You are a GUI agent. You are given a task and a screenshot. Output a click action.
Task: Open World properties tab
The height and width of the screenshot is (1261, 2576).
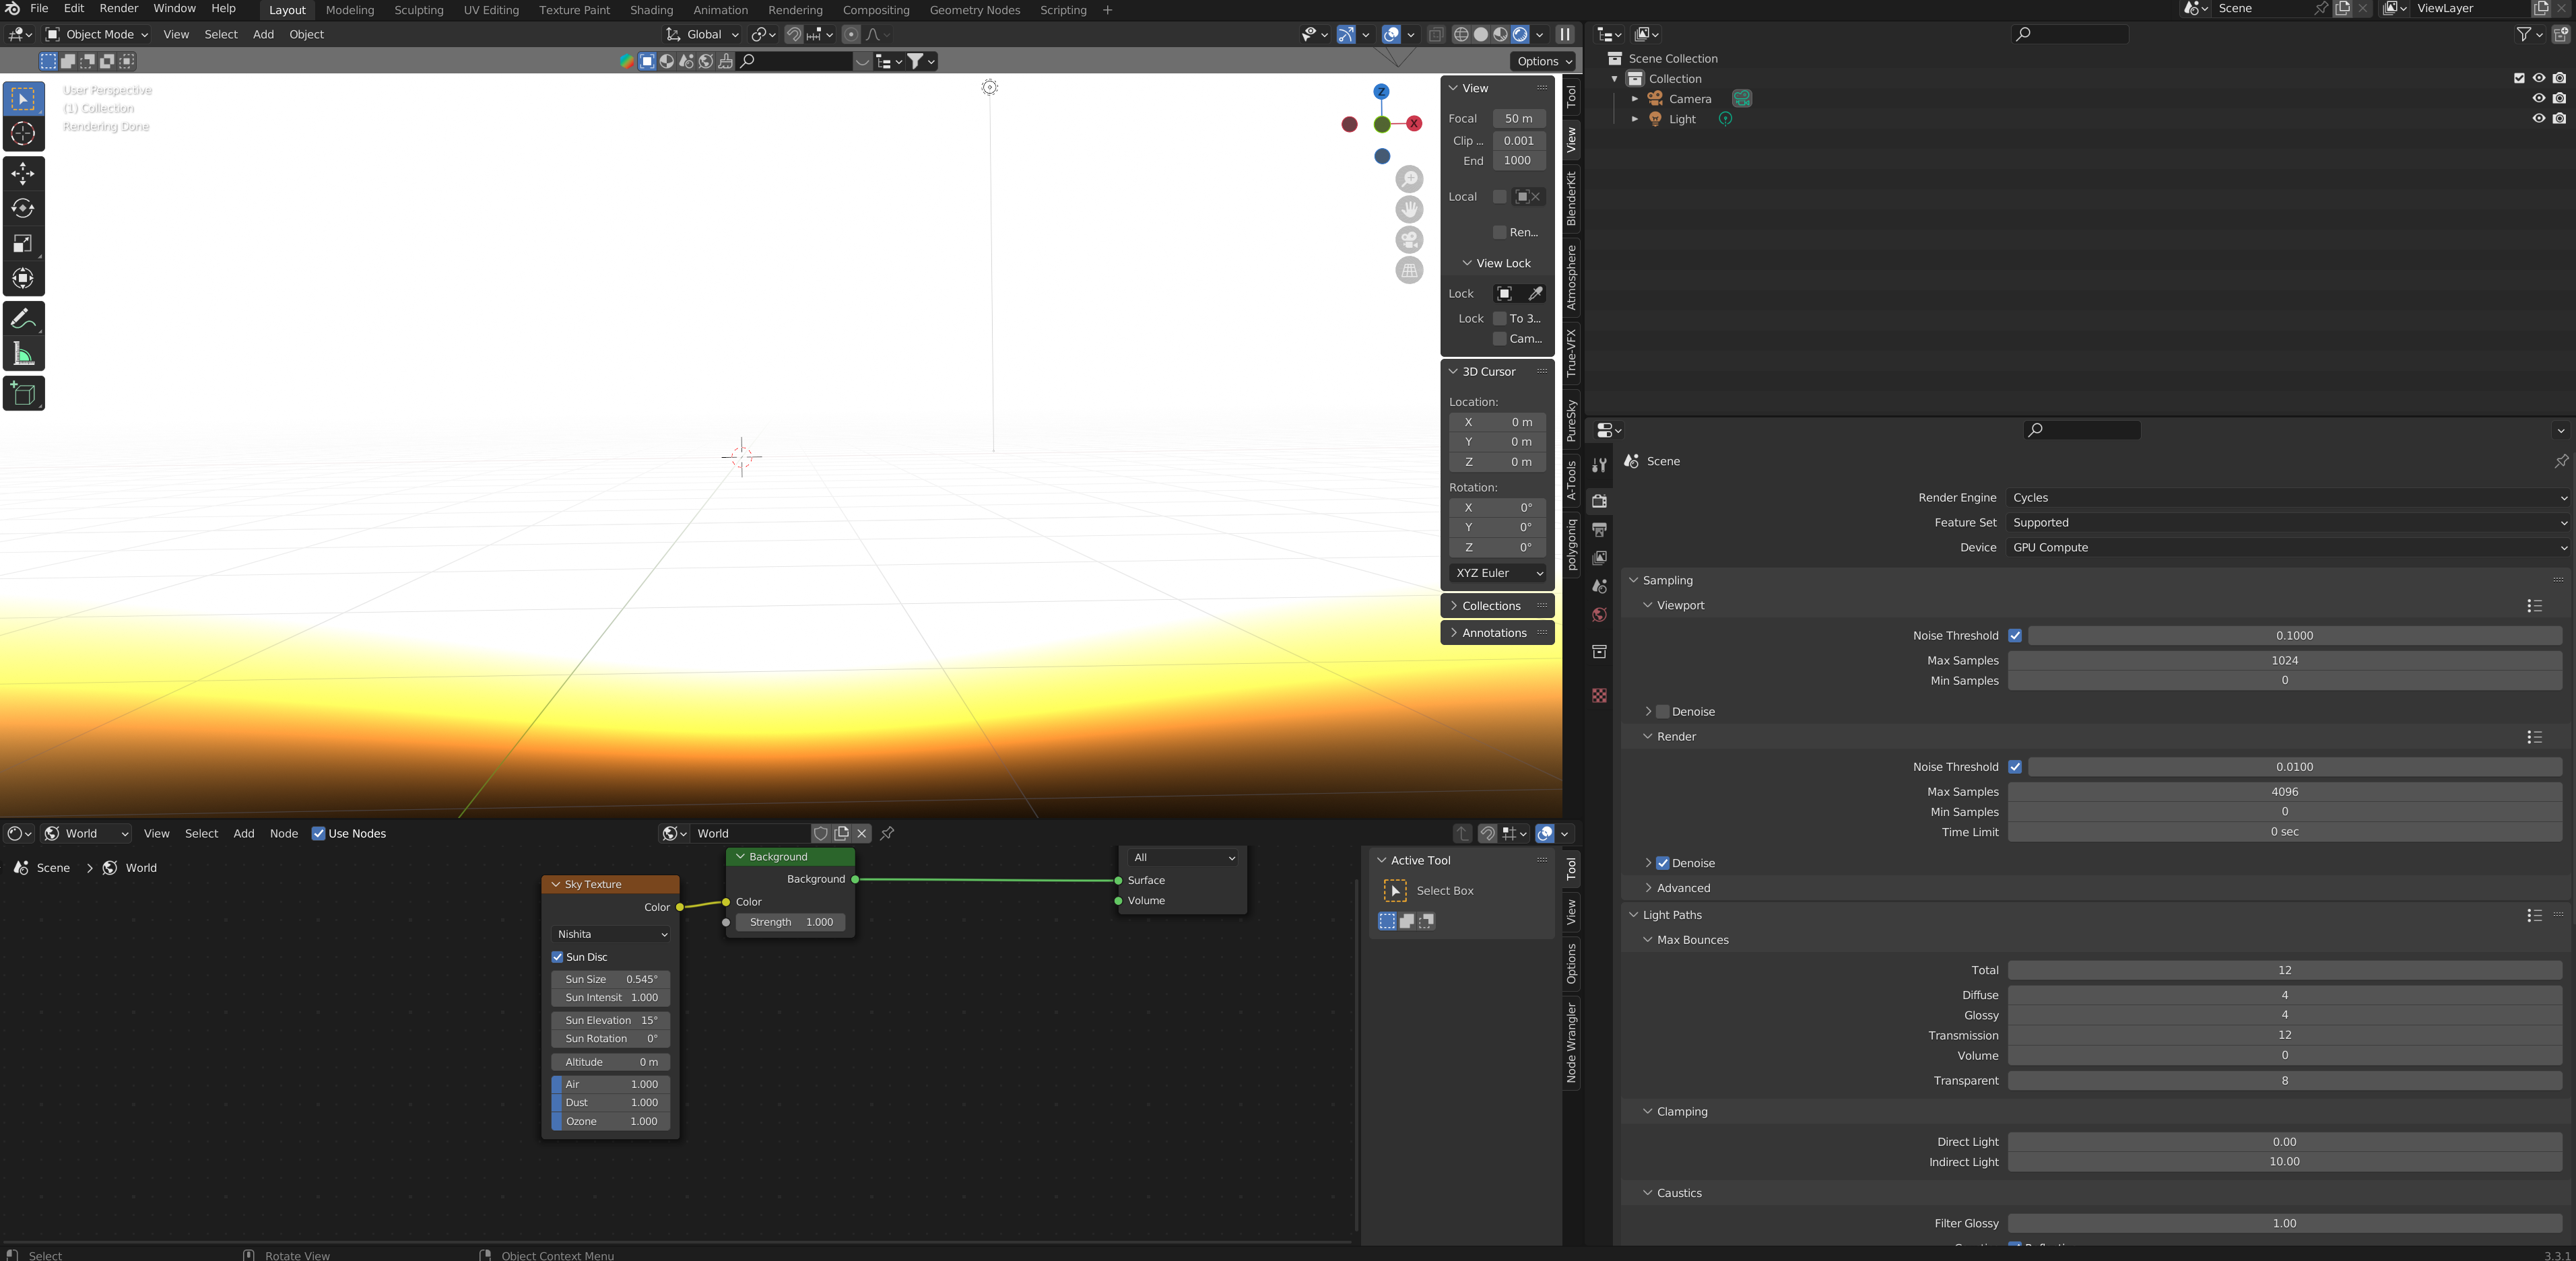click(x=1599, y=615)
